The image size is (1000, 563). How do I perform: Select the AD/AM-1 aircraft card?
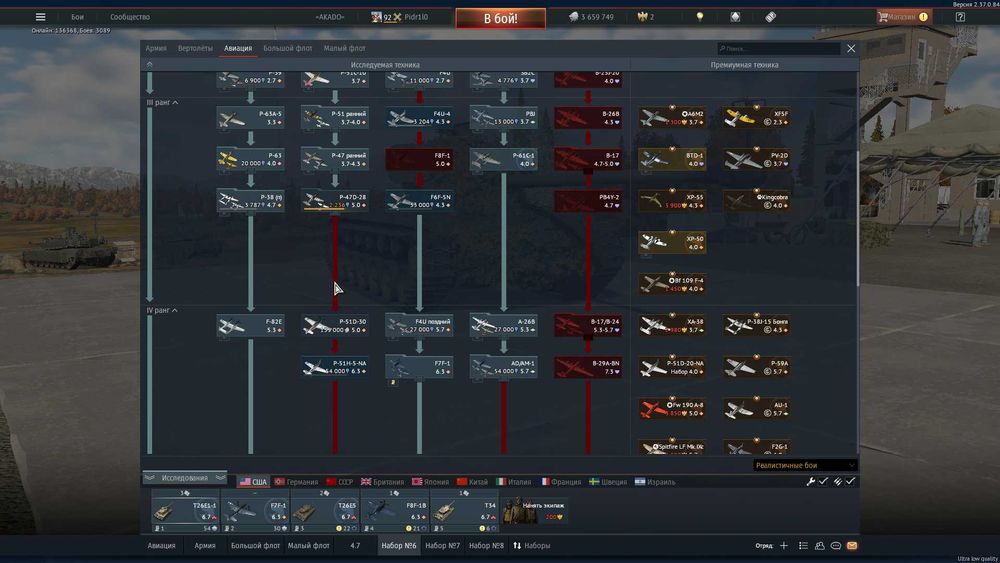[x=503, y=367]
